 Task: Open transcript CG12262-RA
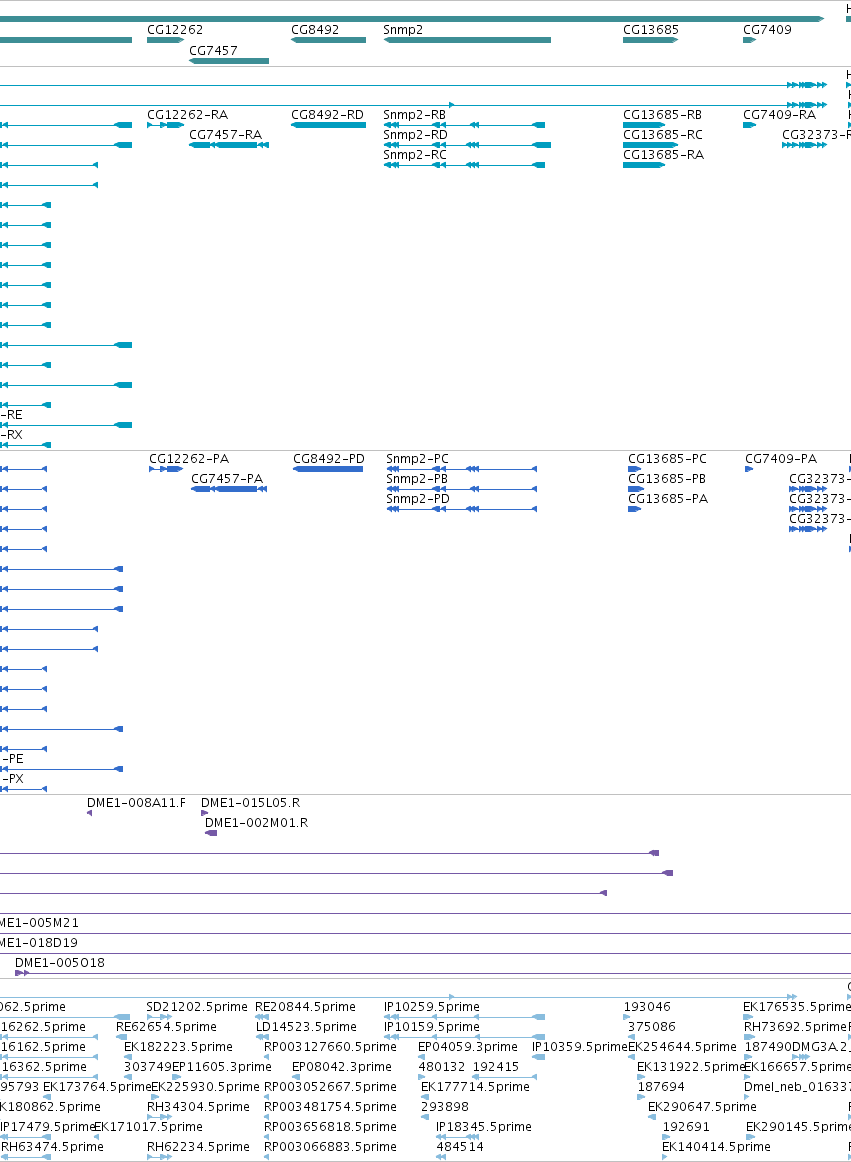(188, 115)
